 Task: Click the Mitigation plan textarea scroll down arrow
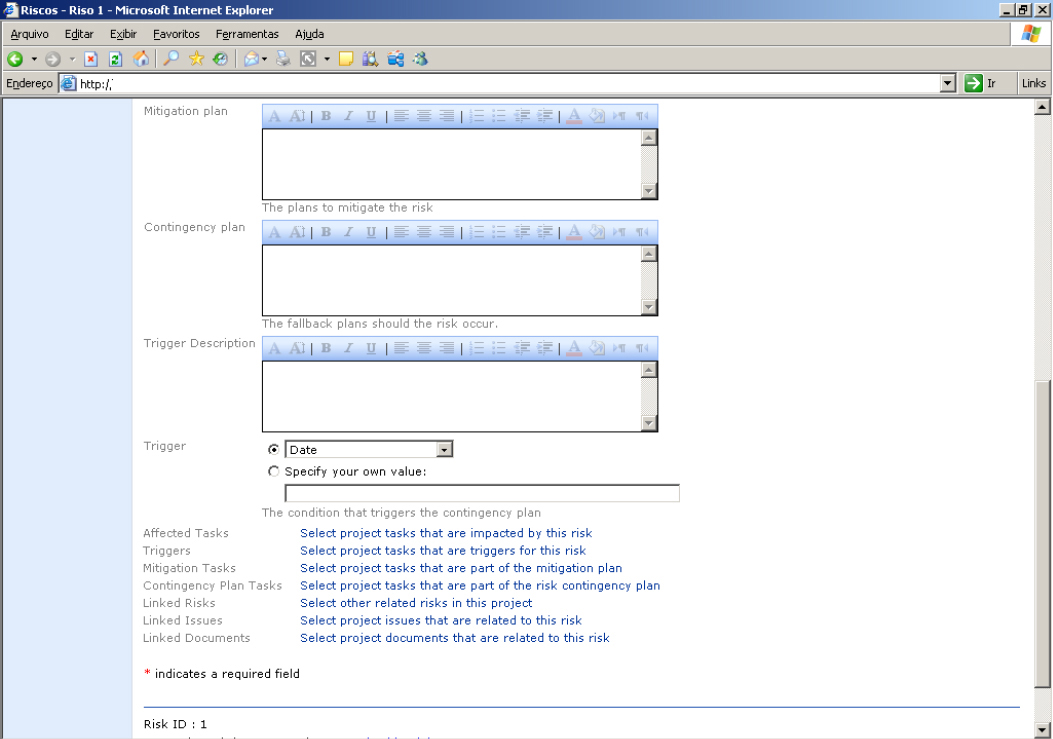(x=649, y=191)
